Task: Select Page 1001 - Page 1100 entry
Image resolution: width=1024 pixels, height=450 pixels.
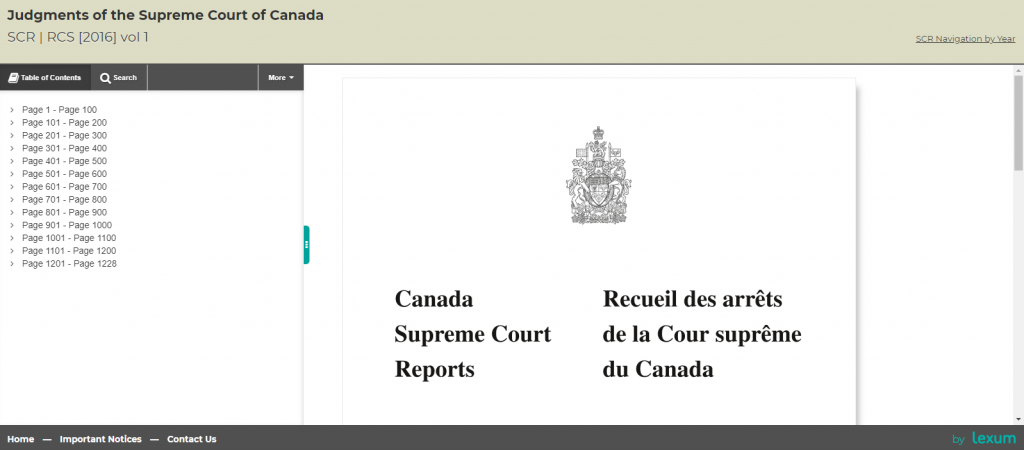Action: pos(69,238)
